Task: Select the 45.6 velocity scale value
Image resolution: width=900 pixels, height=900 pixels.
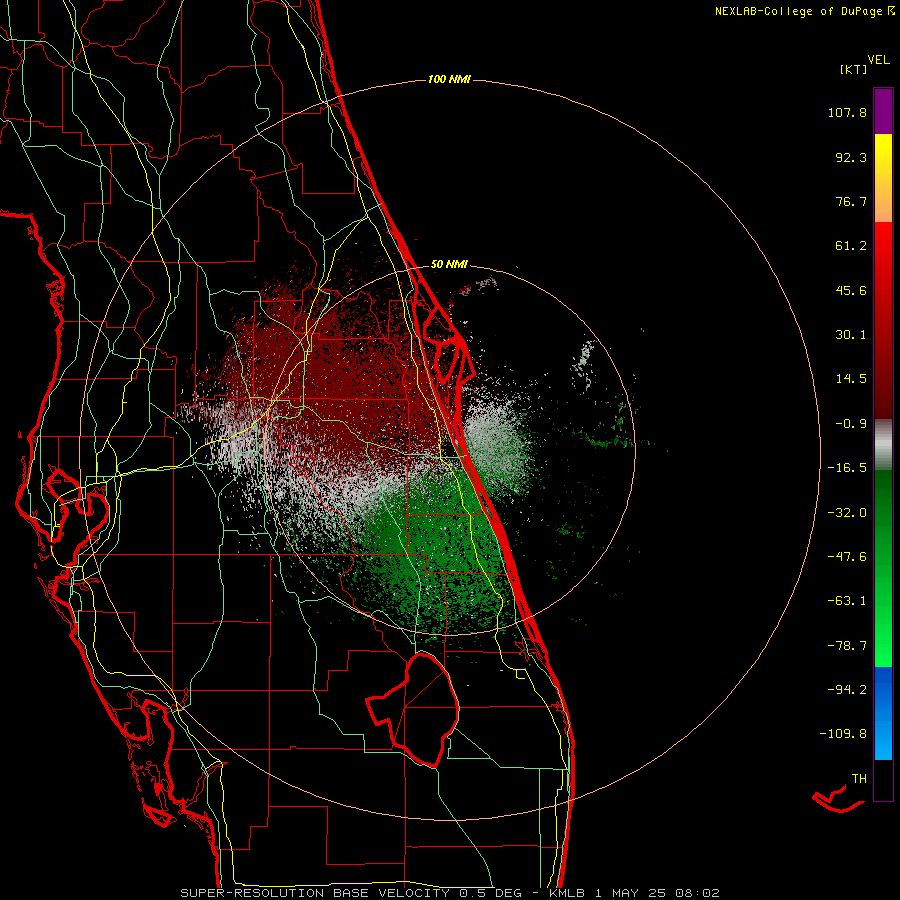Action: point(851,290)
